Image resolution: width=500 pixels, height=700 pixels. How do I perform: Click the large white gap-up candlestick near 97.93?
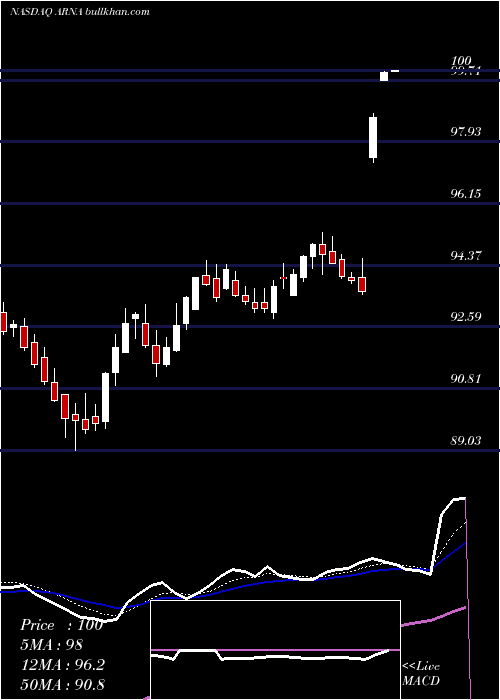click(x=373, y=138)
